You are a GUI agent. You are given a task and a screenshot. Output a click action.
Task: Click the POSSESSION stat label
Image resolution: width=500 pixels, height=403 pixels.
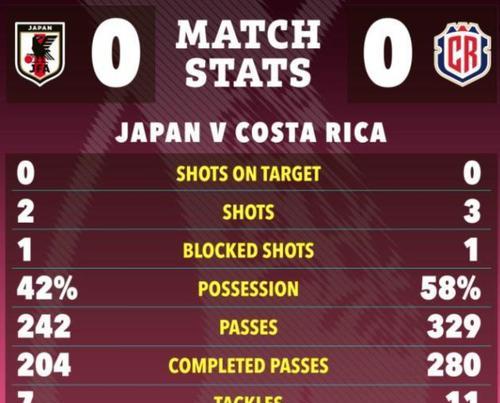[248, 289]
